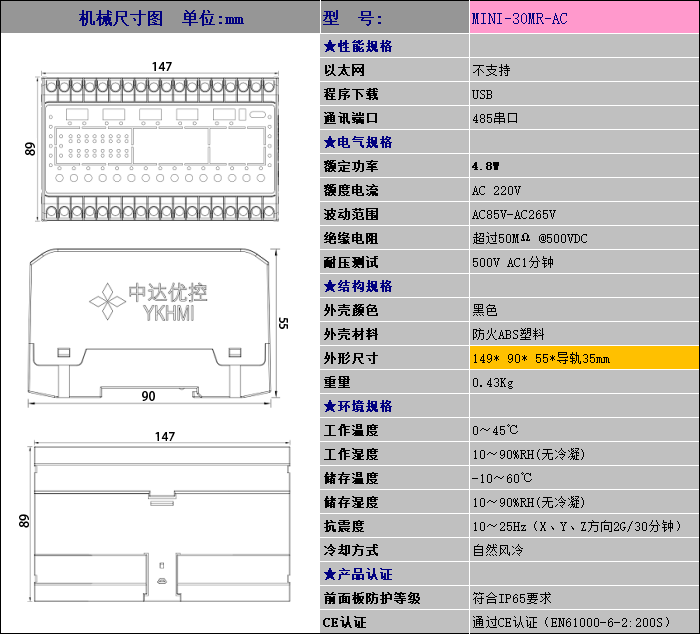Image resolution: width=700 pixels, height=634 pixels.
Task: Click the 符合IP65要求 value
Action: pos(512,598)
